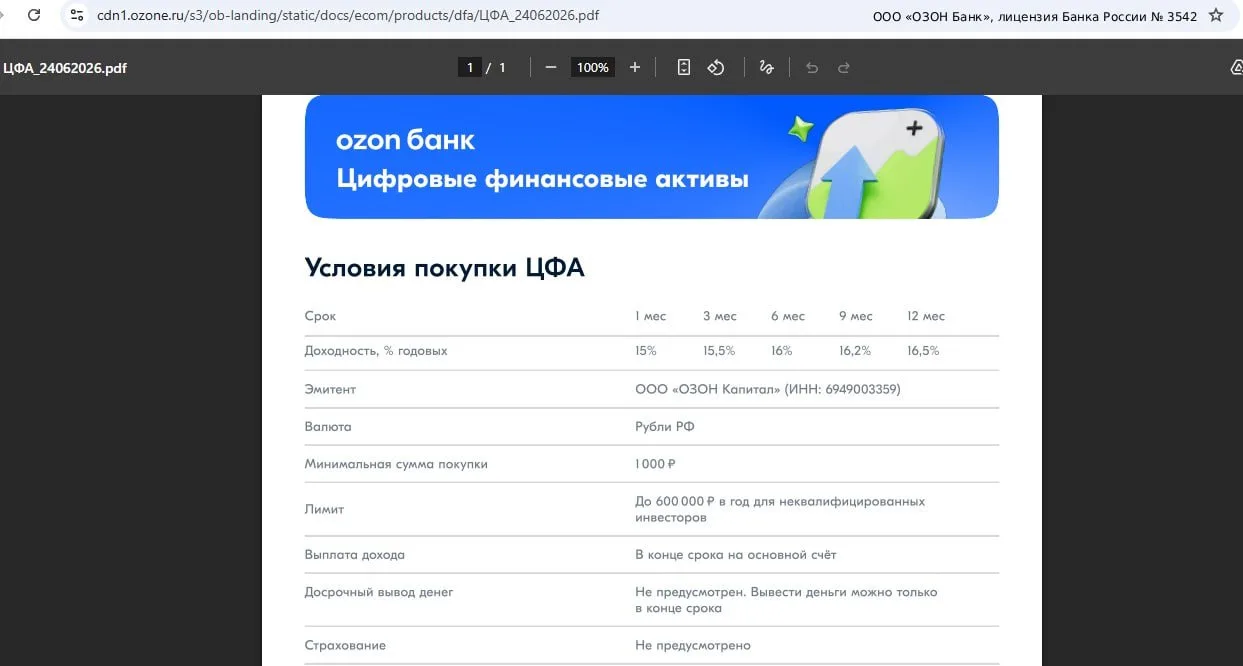
Task: Click the Срок row label
Action: [x=320, y=316]
